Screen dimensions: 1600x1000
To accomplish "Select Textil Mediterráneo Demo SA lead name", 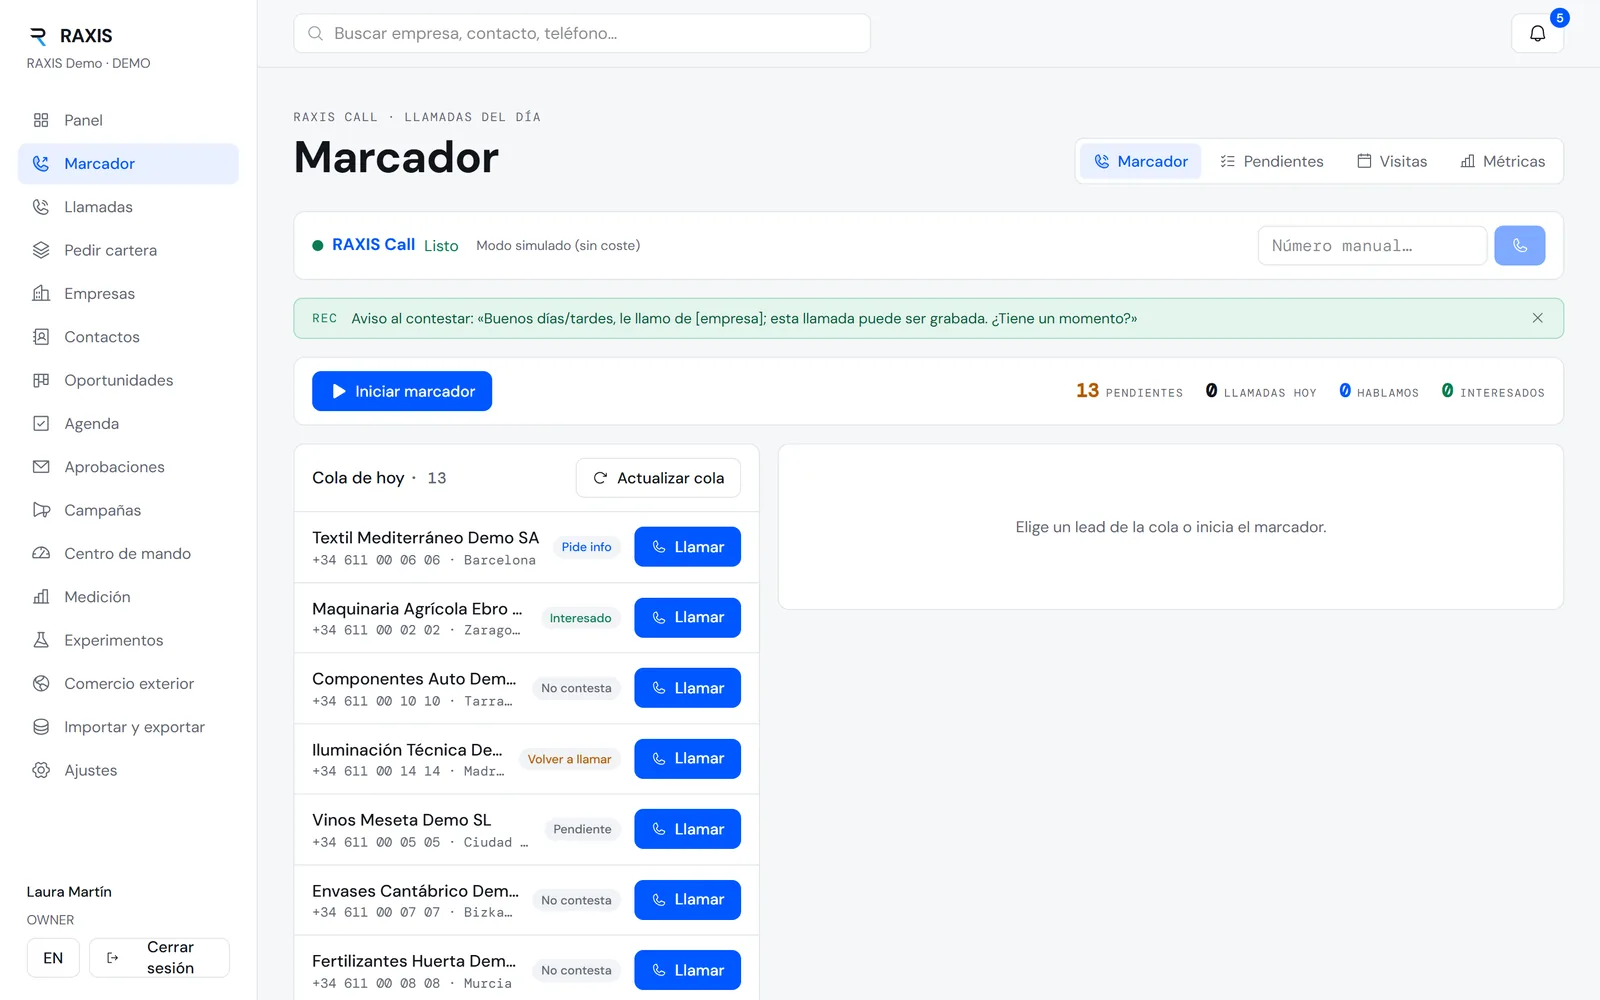I will 425,538.
